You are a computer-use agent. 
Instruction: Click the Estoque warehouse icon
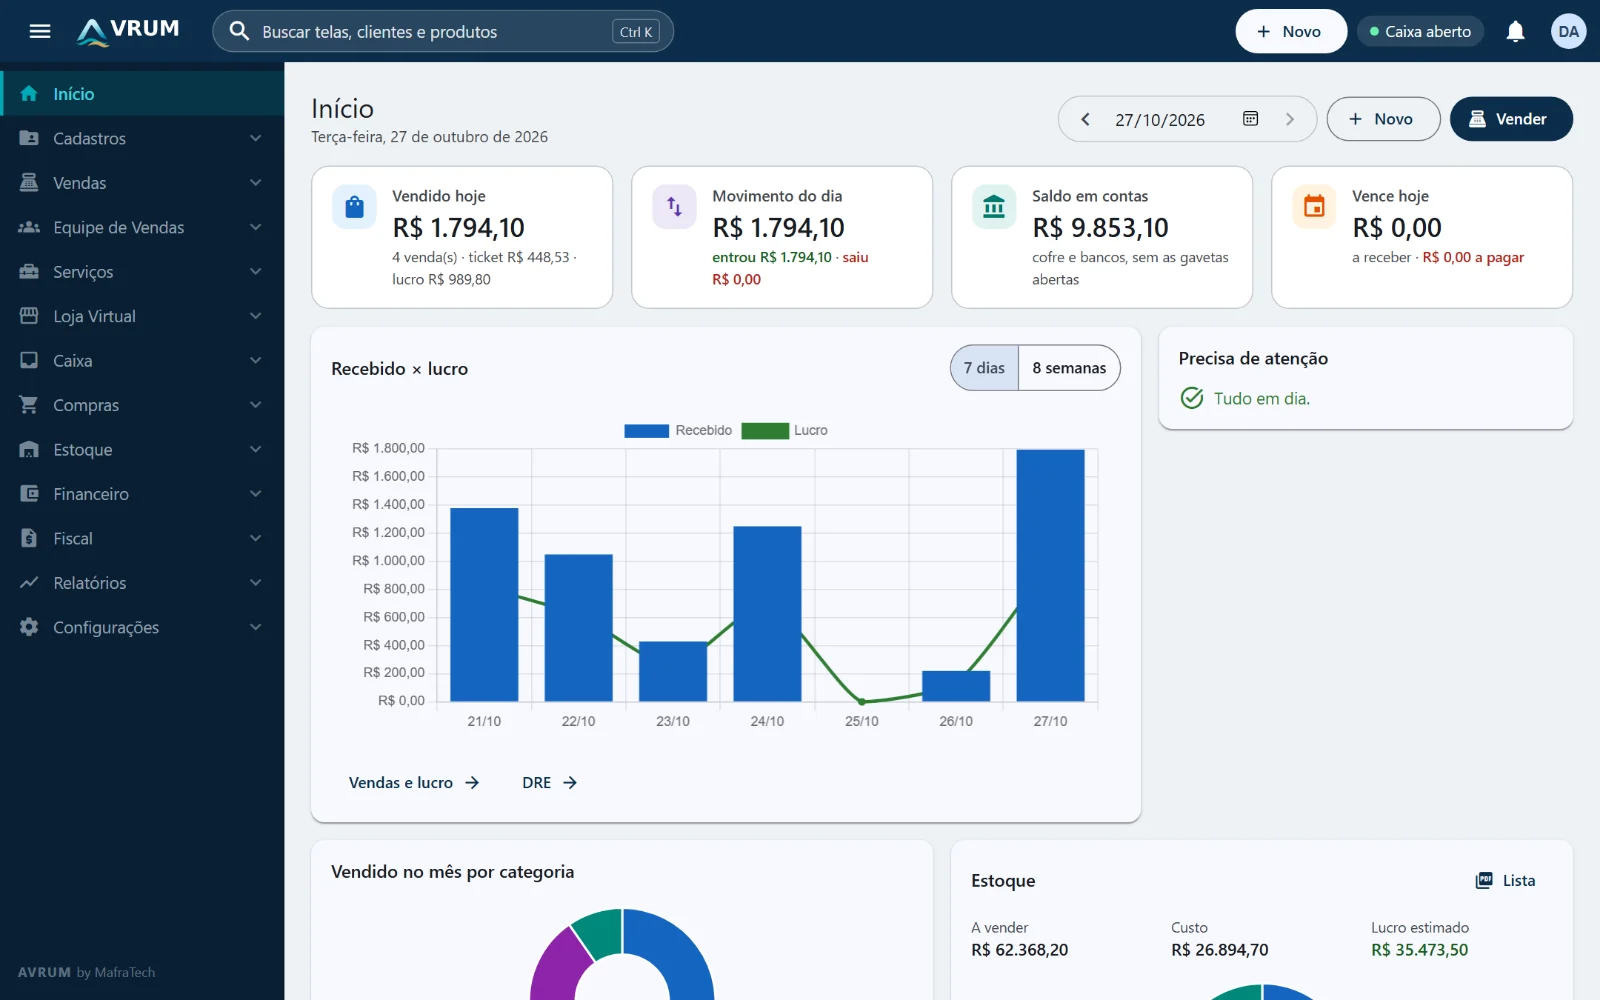click(x=29, y=449)
